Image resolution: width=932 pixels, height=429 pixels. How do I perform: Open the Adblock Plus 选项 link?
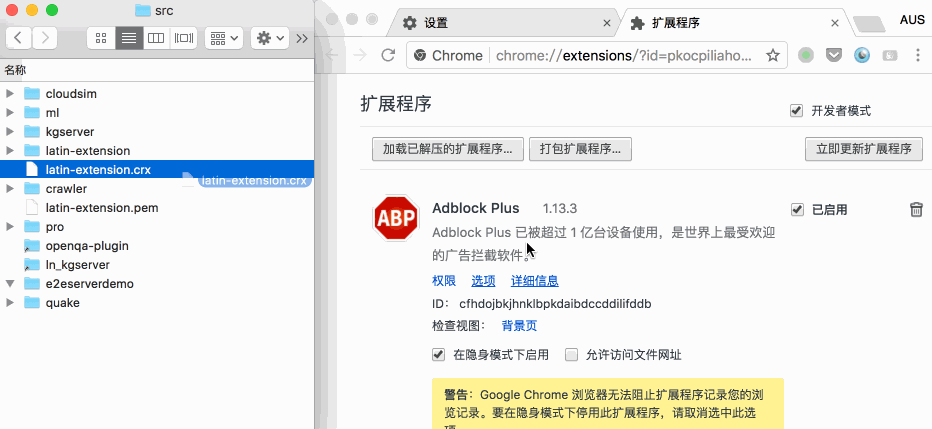[x=483, y=280]
